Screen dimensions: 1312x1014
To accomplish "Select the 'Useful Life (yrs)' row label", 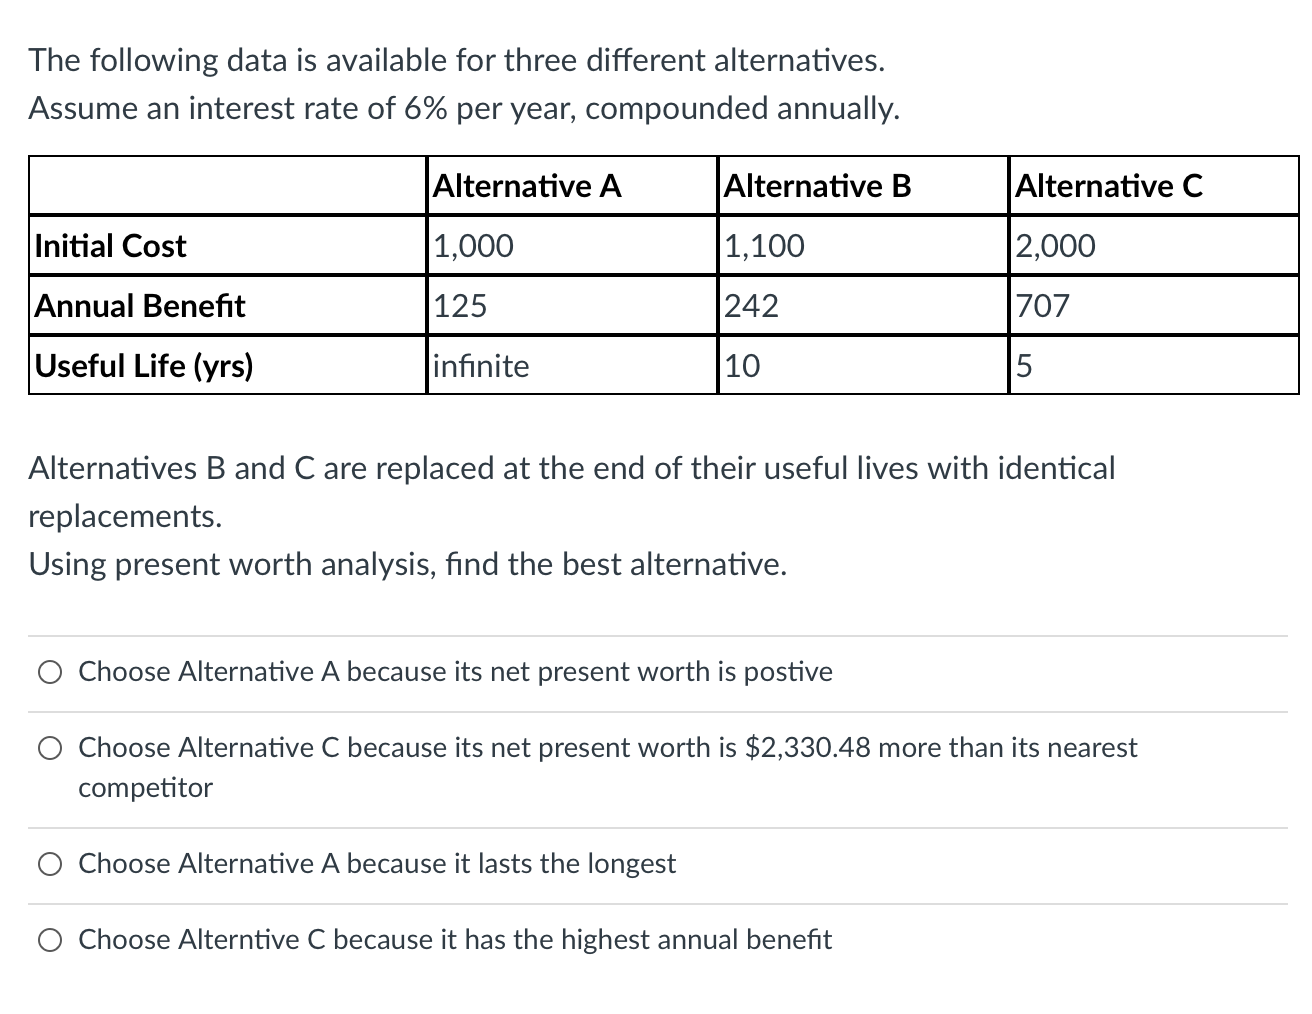I will click(141, 366).
